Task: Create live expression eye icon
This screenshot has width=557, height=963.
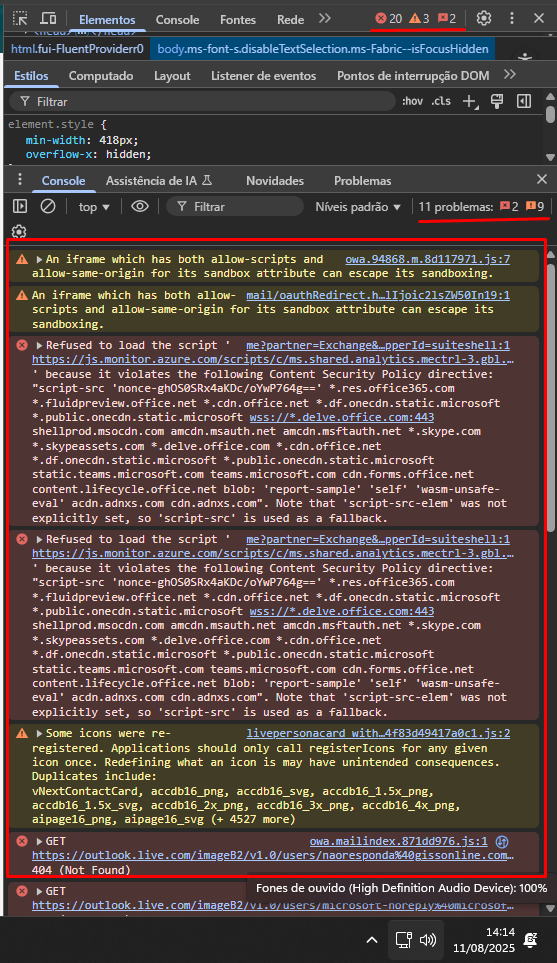Action: (140, 206)
